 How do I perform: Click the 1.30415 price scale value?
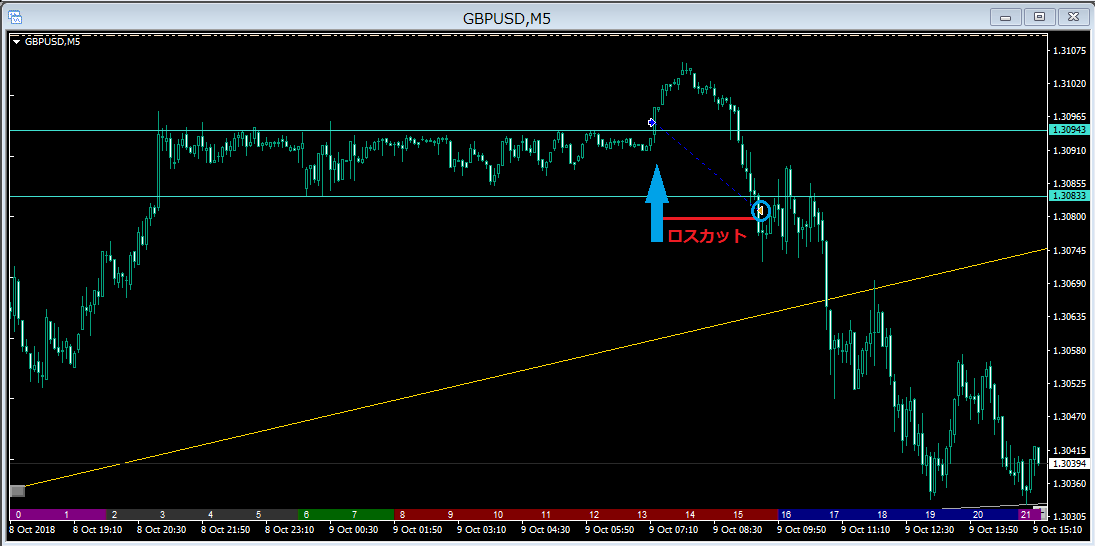click(x=1069, y=450)
